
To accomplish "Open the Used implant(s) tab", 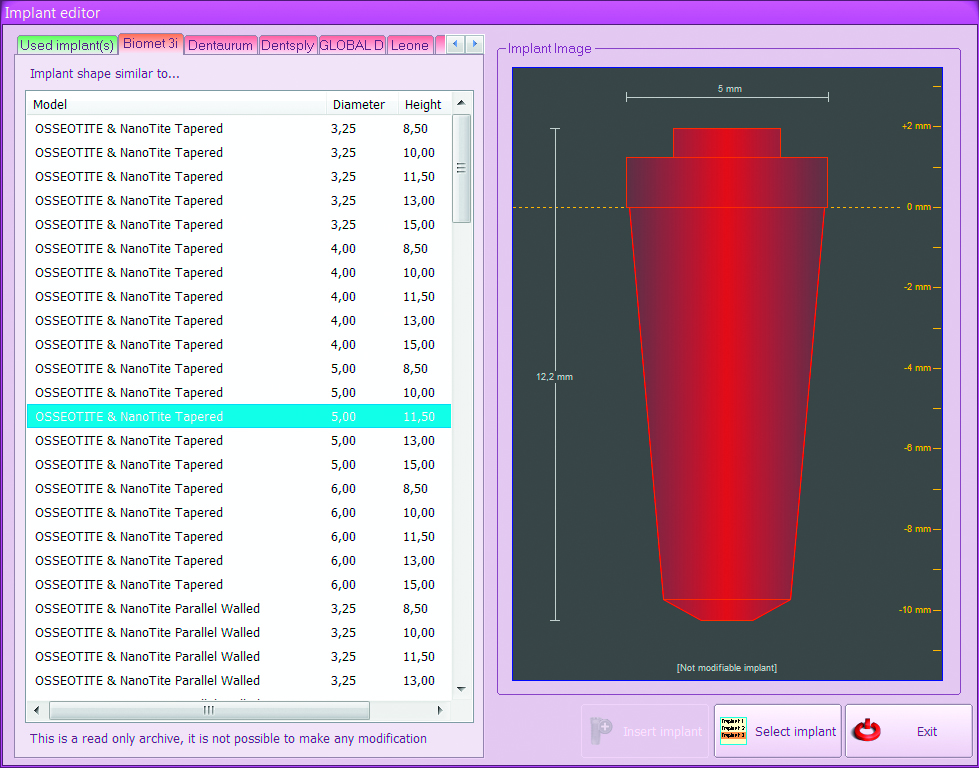I will [67, 45].
